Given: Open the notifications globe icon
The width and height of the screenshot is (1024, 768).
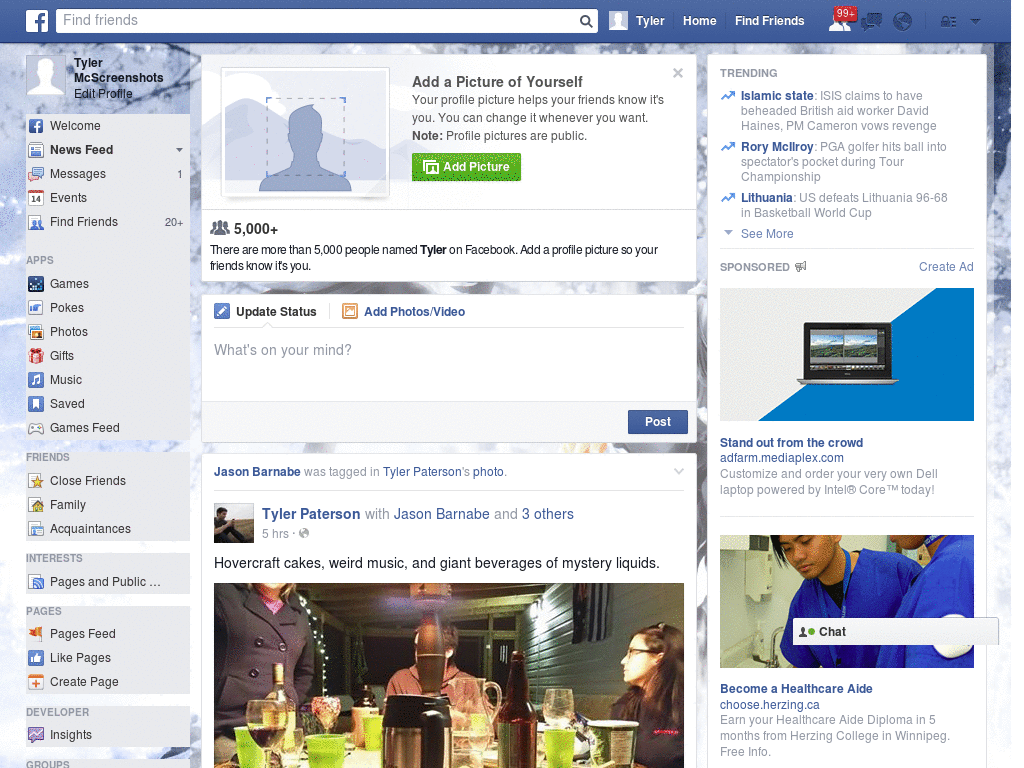Looking at the screenshot, I should pos(903,22).
